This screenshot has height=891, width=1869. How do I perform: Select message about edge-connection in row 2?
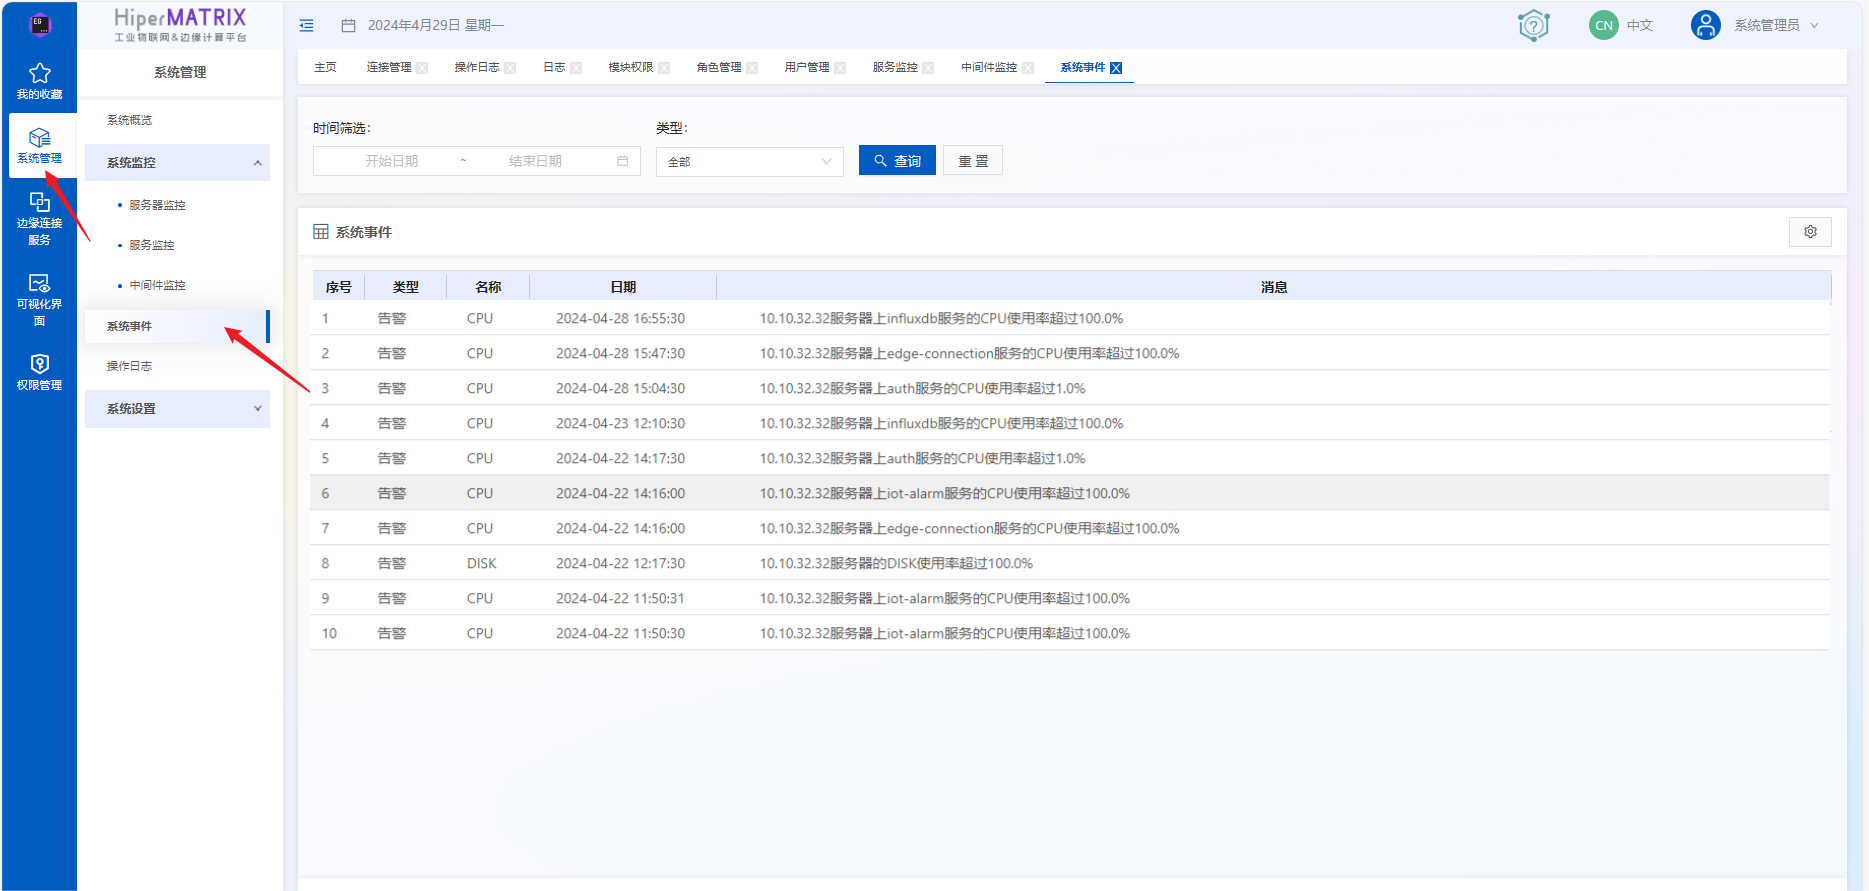point(969,353)
